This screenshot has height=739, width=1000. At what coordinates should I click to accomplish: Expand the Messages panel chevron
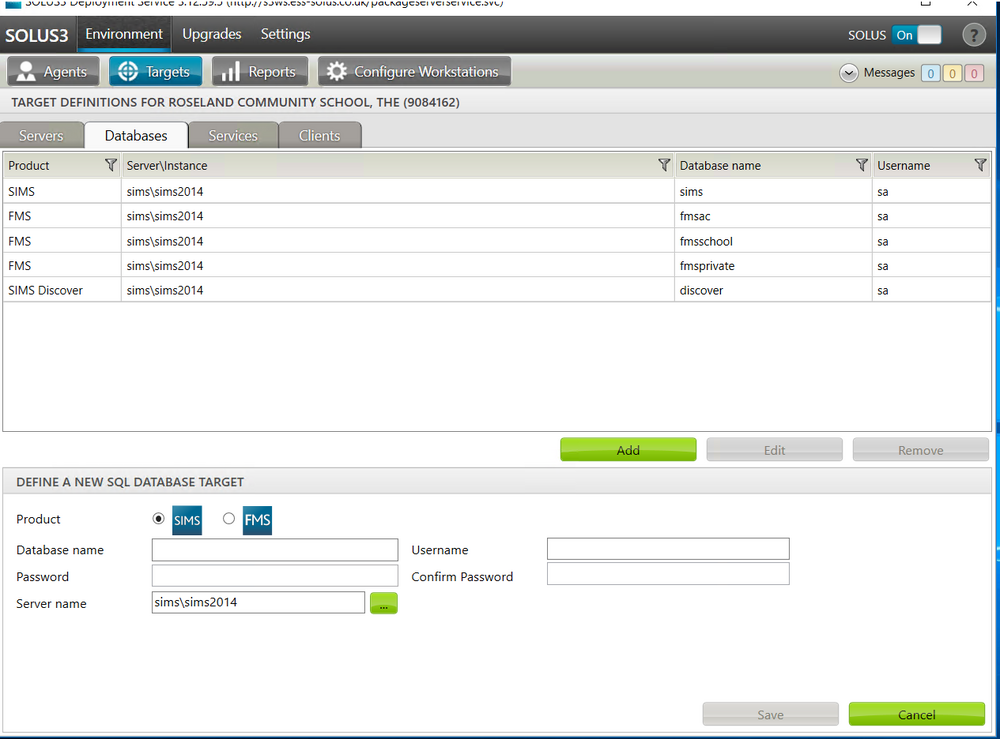pos(848,73)
